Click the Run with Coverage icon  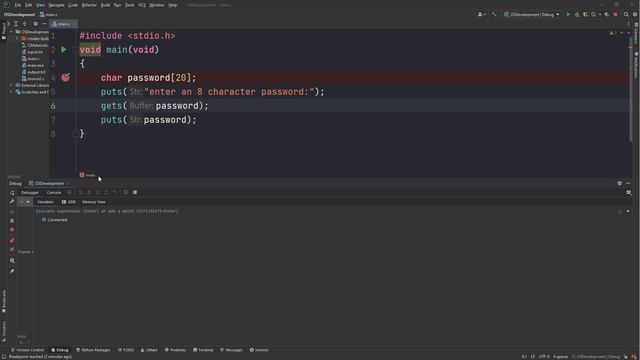pos(585,15)
